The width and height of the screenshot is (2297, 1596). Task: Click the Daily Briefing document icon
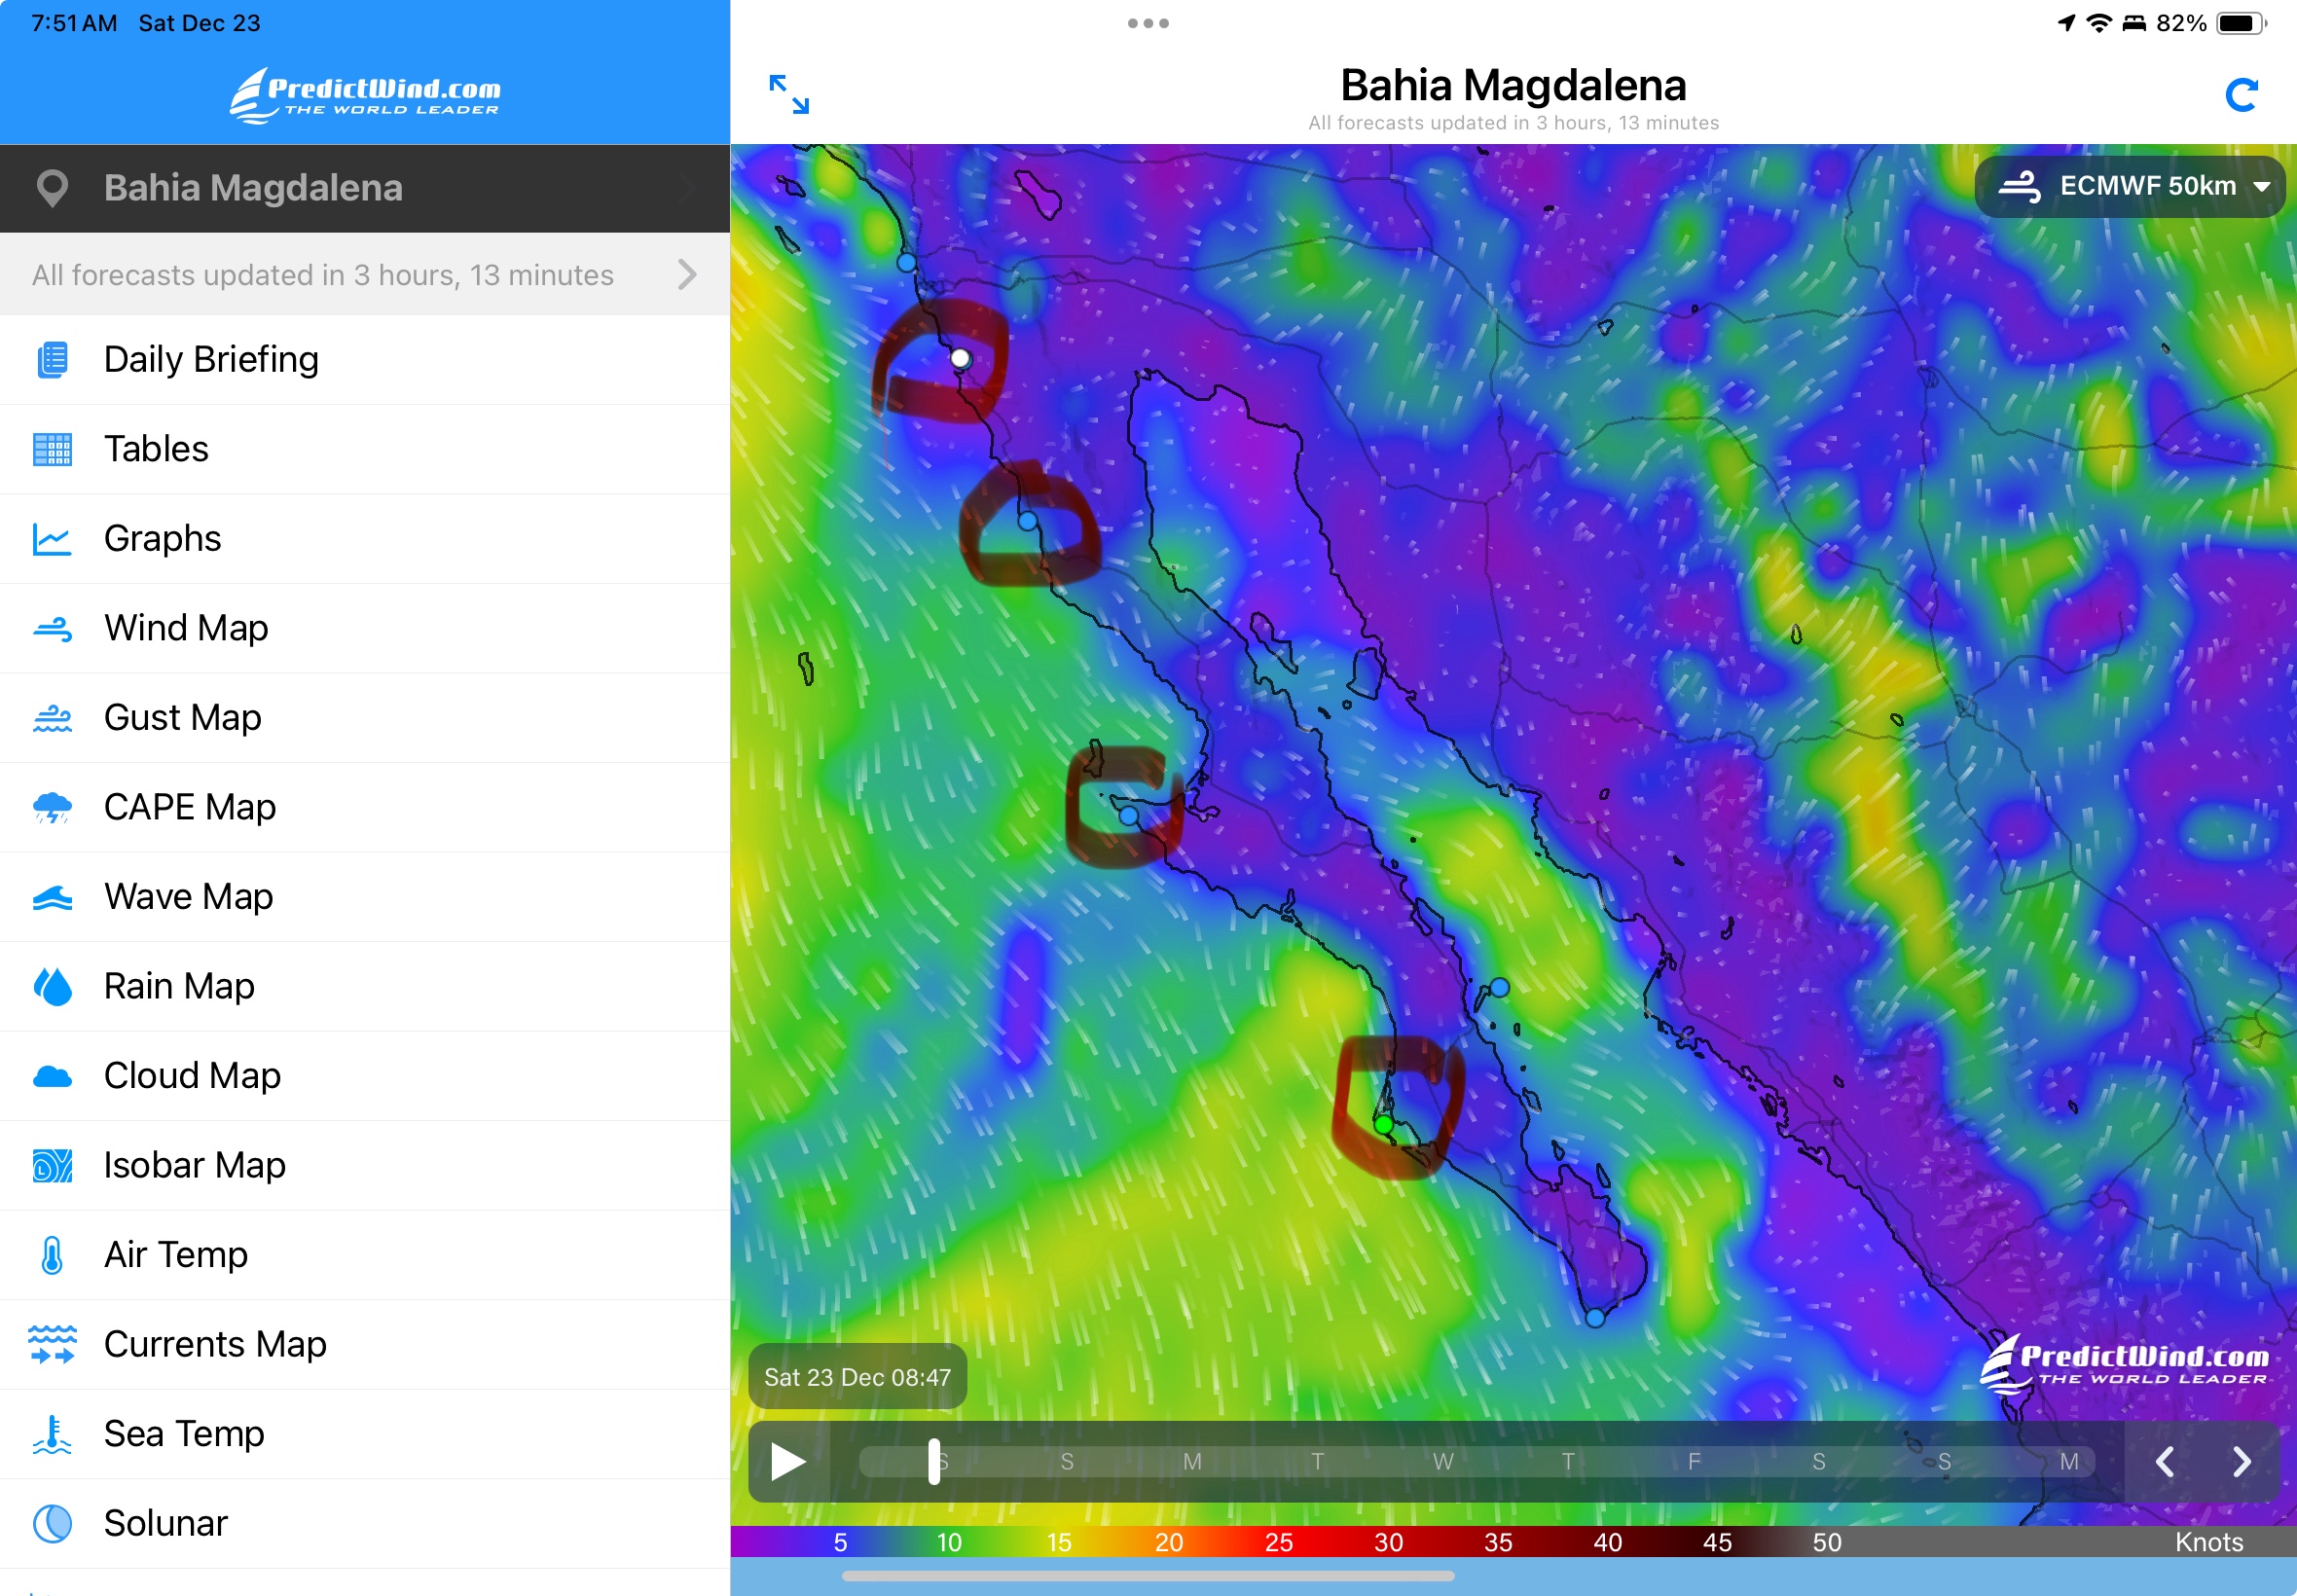52,360
